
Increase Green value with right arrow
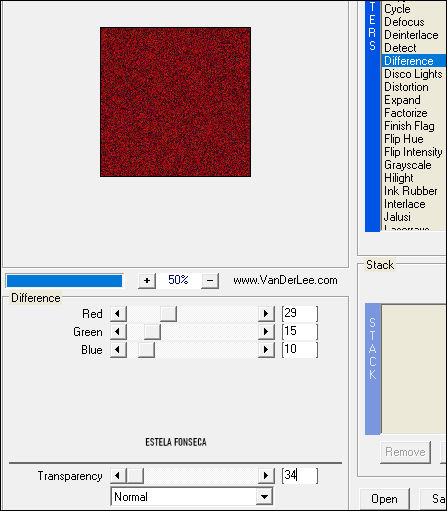[x=266, y=332]
